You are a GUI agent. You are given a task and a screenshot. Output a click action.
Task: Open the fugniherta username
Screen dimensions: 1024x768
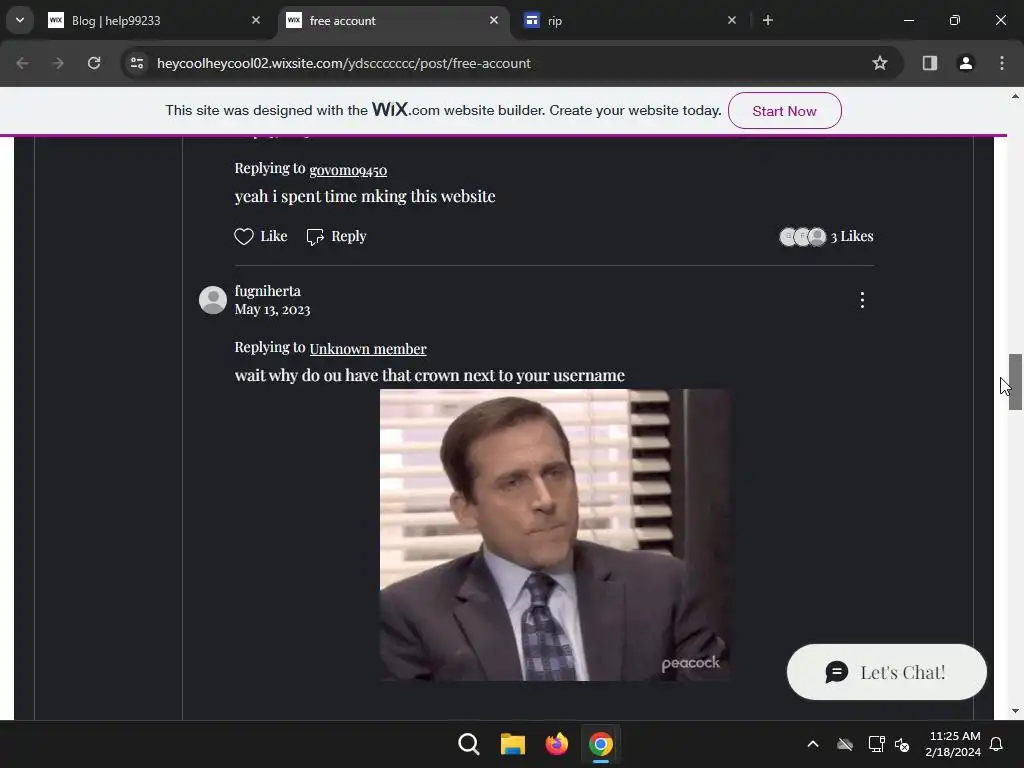pos(268,291)
